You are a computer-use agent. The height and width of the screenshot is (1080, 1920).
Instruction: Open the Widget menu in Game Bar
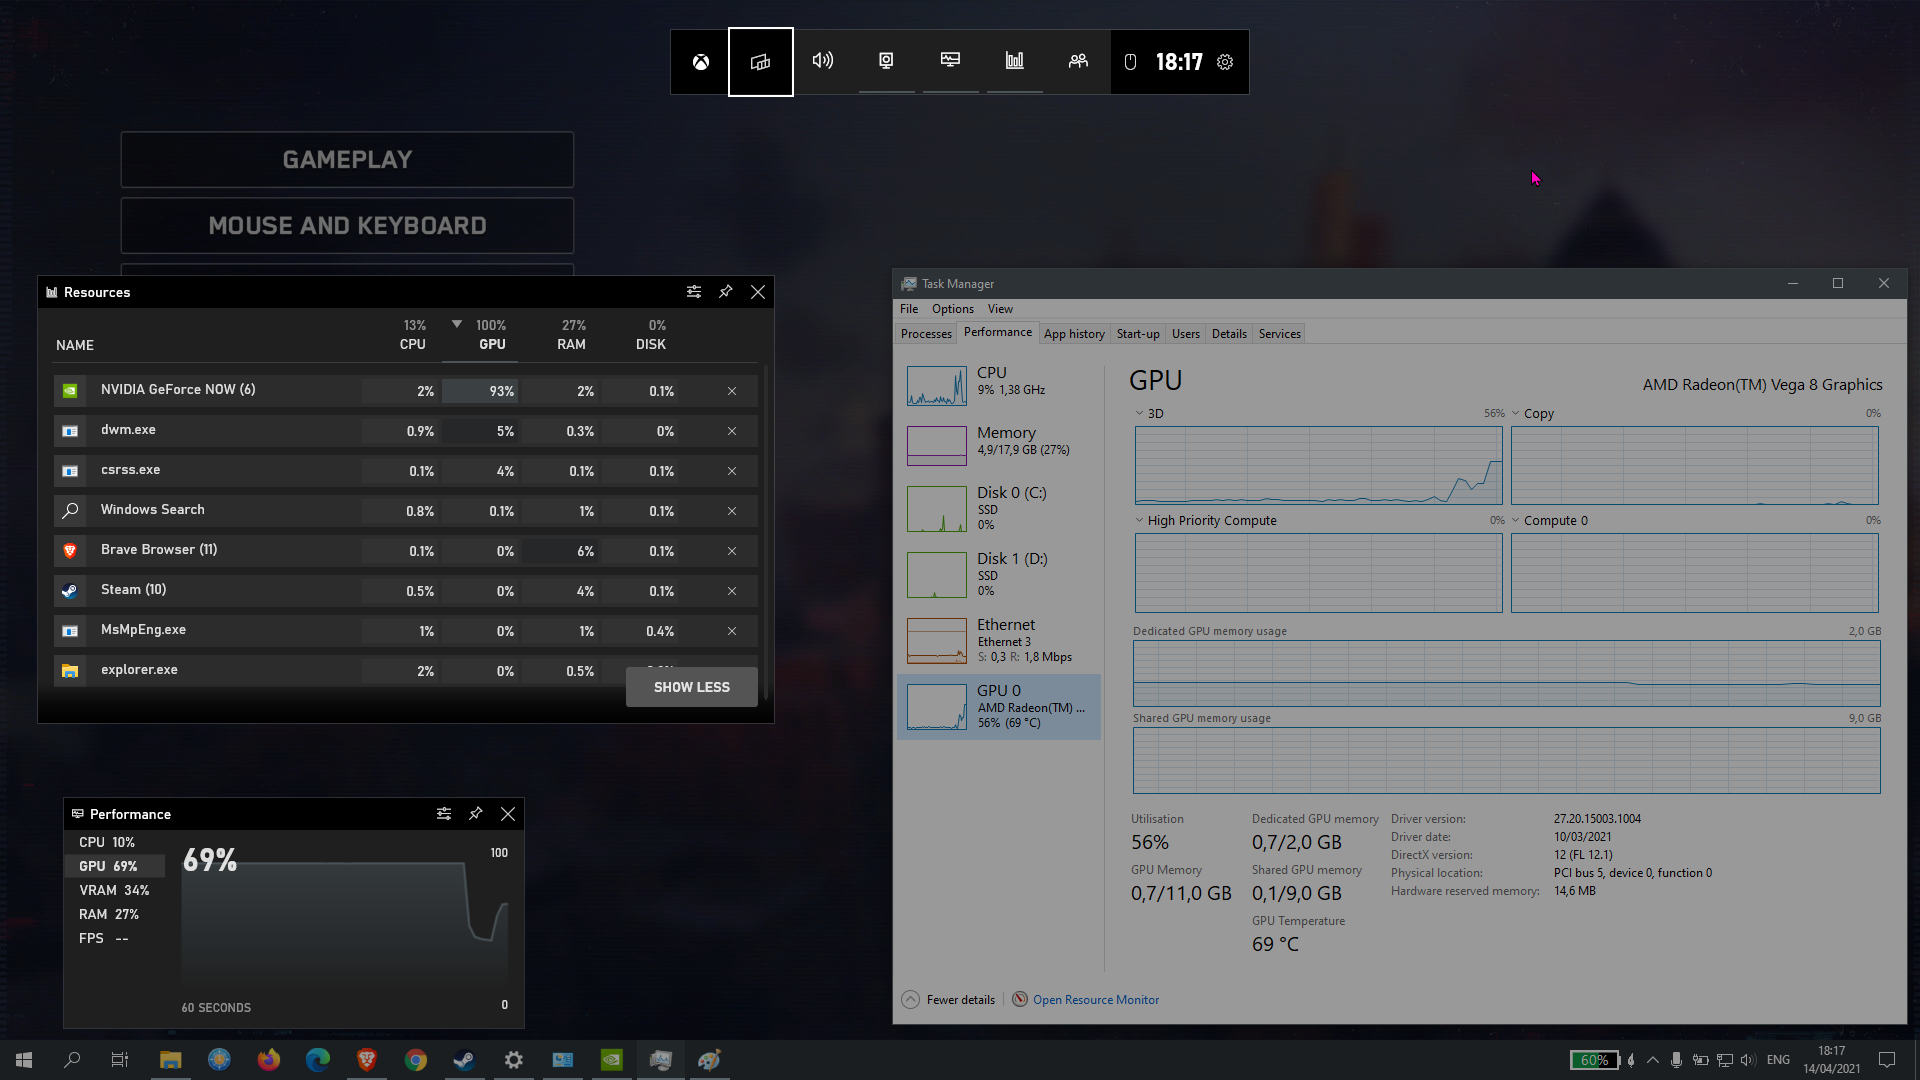(x=761, y=62)
